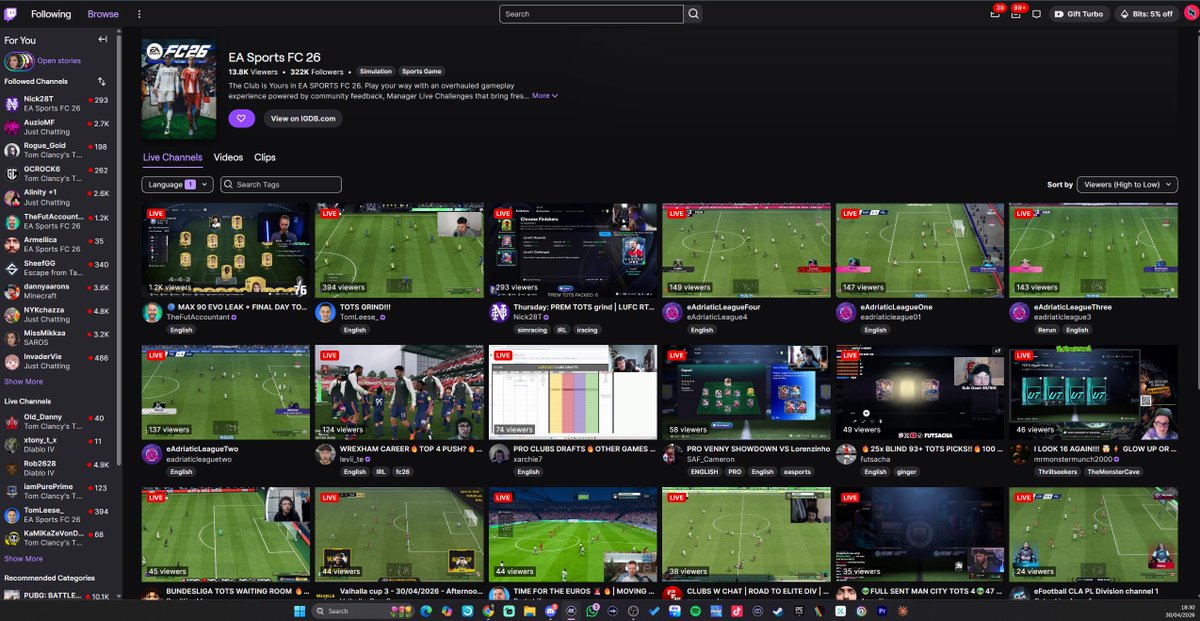Click the Gift Turbo button

1079,14
